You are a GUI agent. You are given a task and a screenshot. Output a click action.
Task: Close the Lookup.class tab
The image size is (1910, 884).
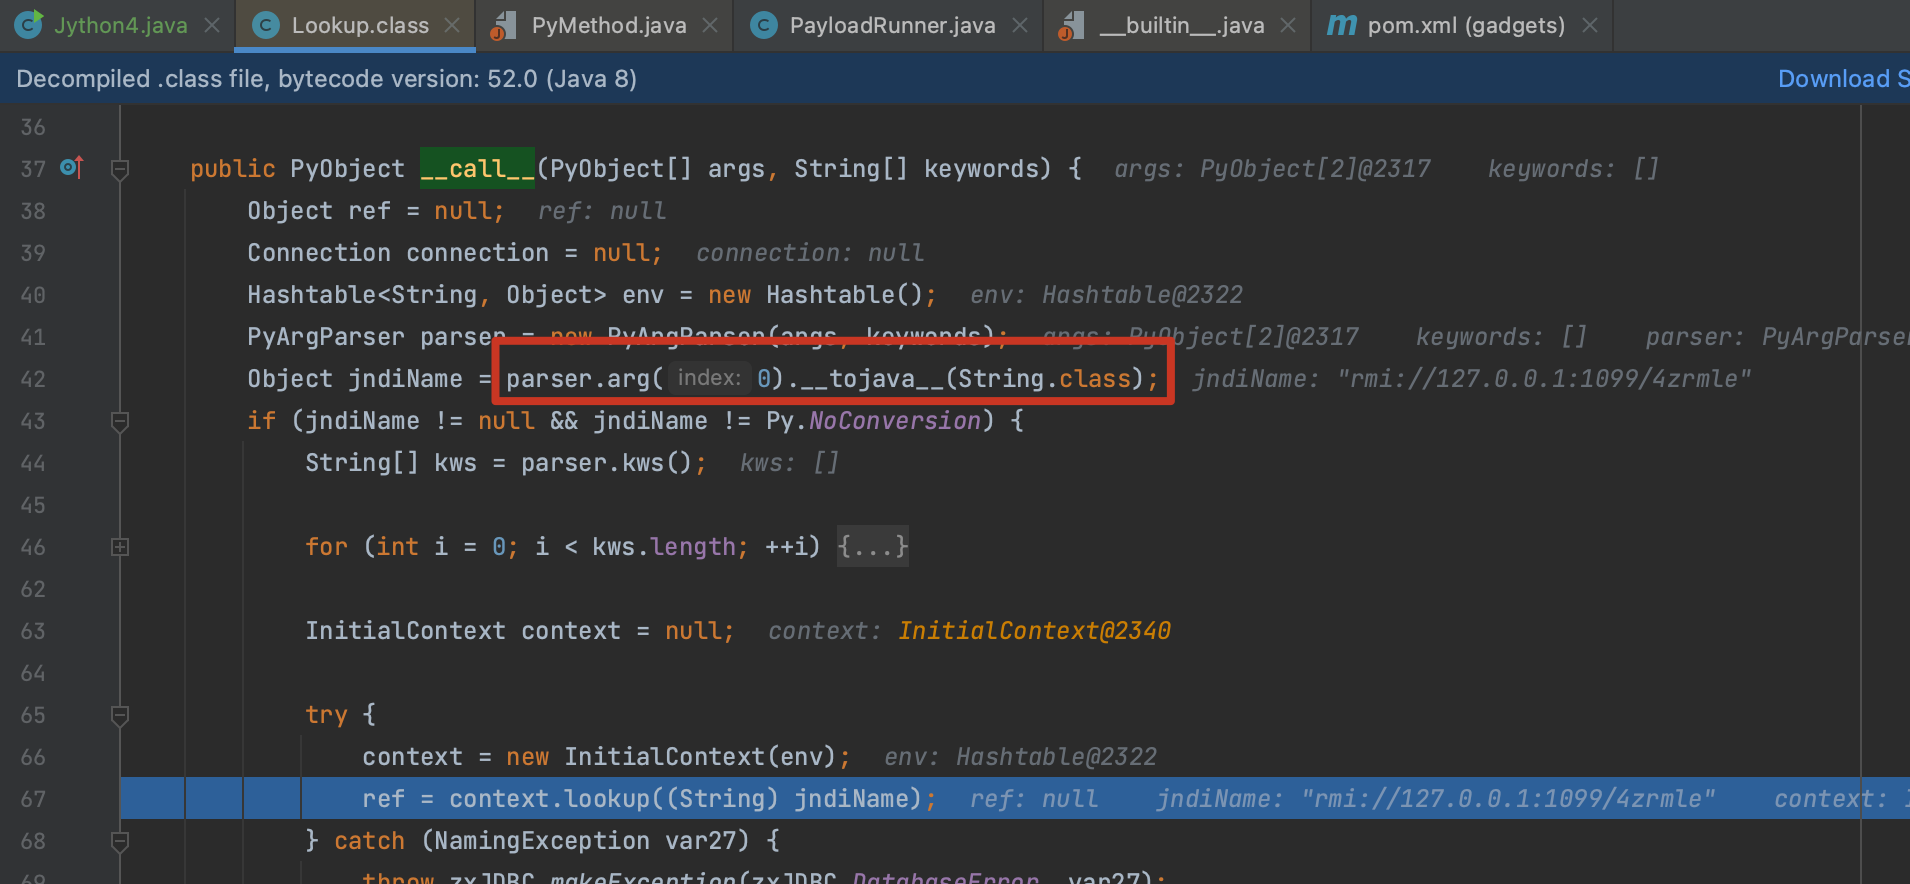point(452,26)
